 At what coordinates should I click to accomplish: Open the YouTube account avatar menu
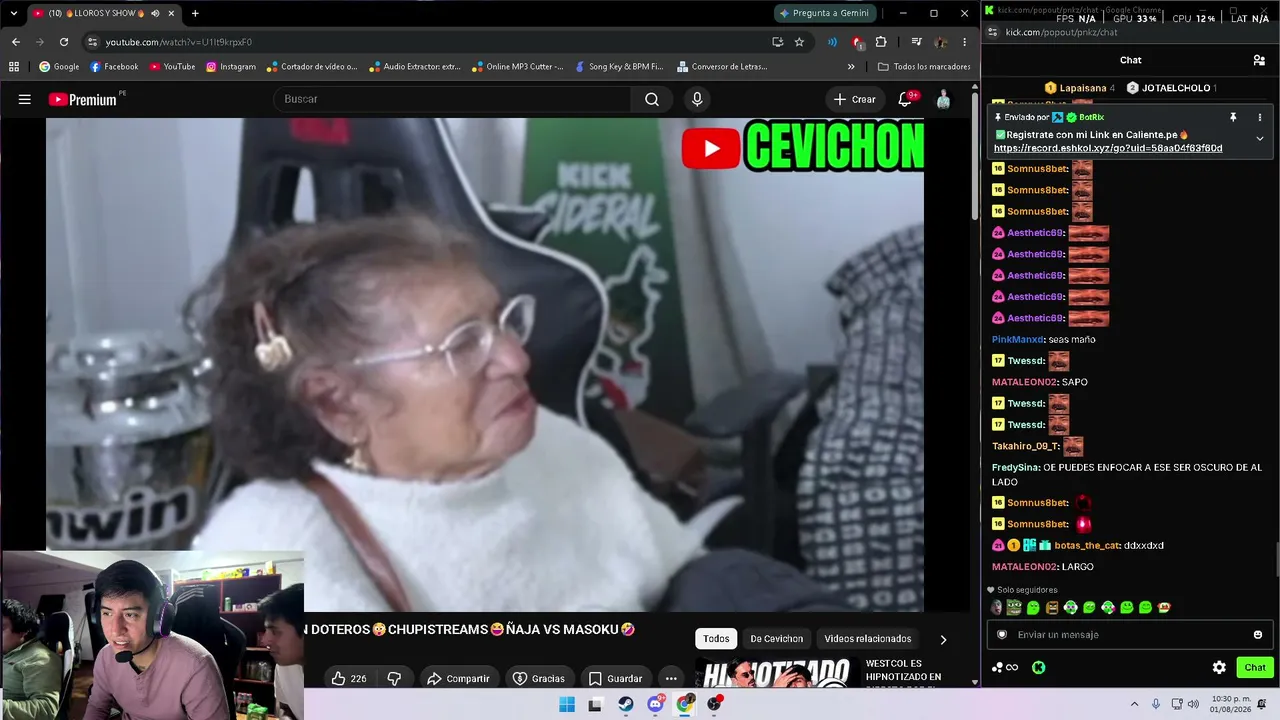coord(943,99)
